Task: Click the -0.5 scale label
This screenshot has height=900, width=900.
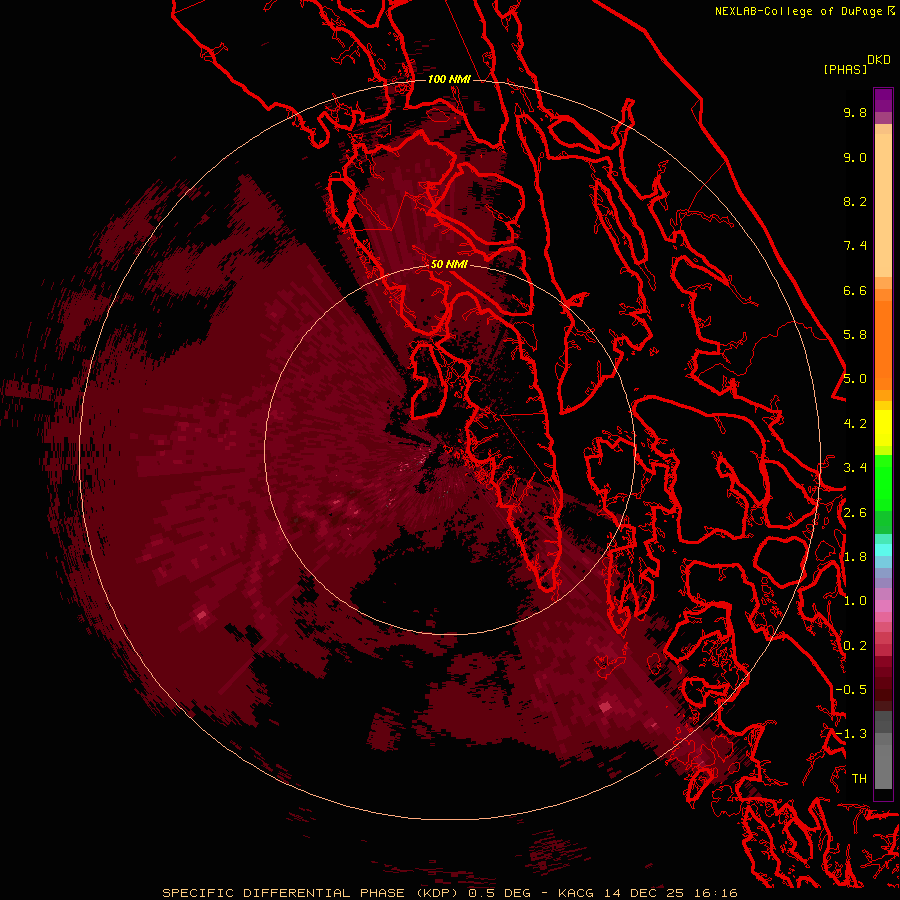Action: pos(851,690)
